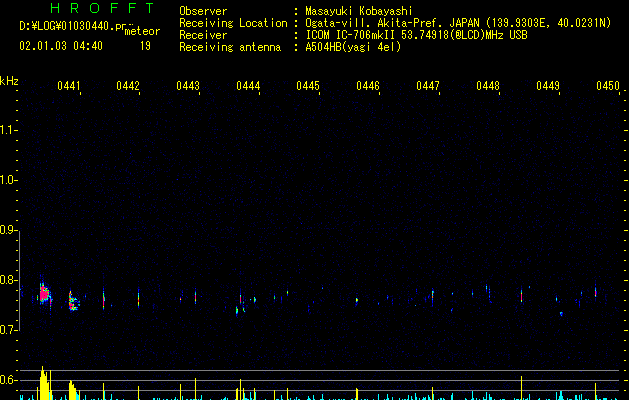Screen dimensions: 629x400
Task: Click the 0441 time marker
Action: (69, 86)
